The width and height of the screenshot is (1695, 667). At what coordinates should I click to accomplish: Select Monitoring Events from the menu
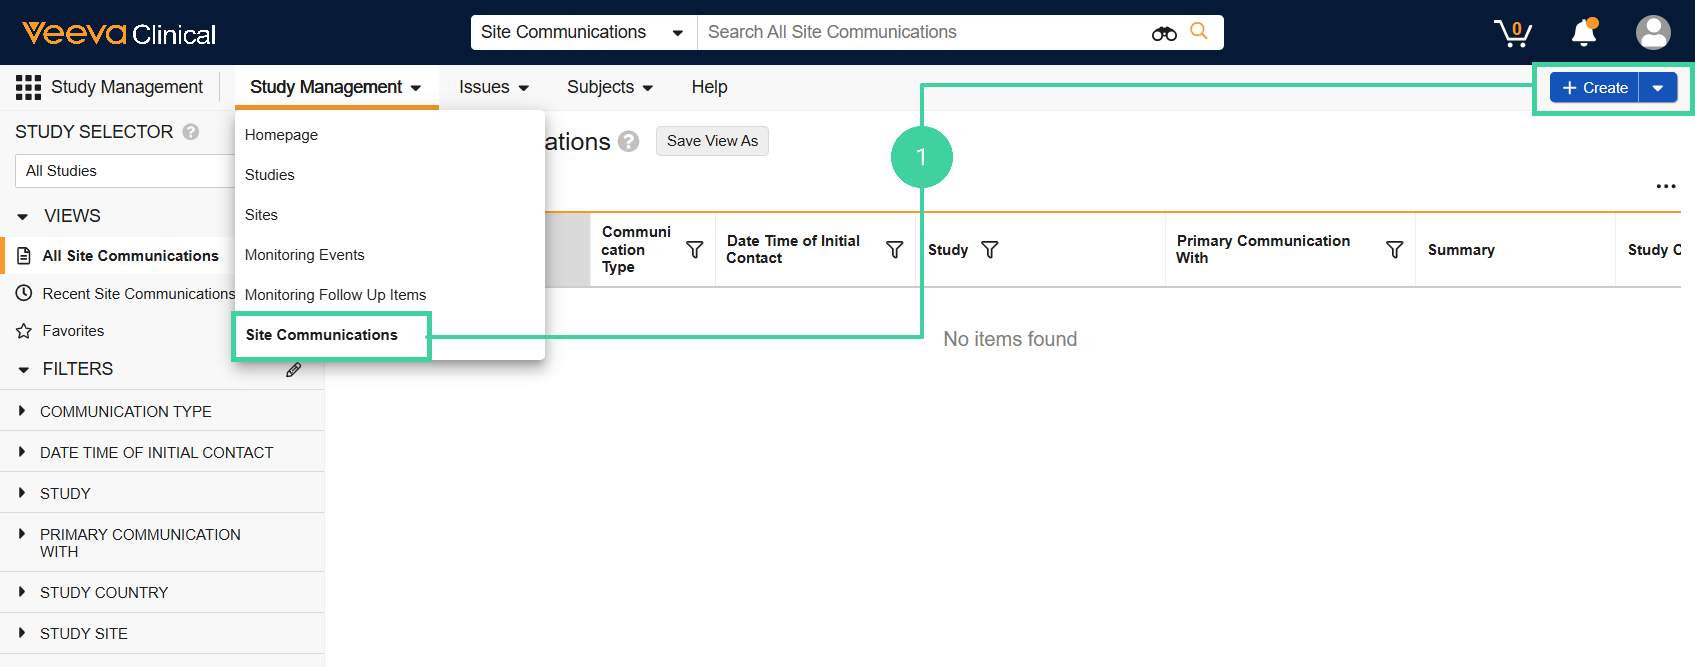click(305, 255)
